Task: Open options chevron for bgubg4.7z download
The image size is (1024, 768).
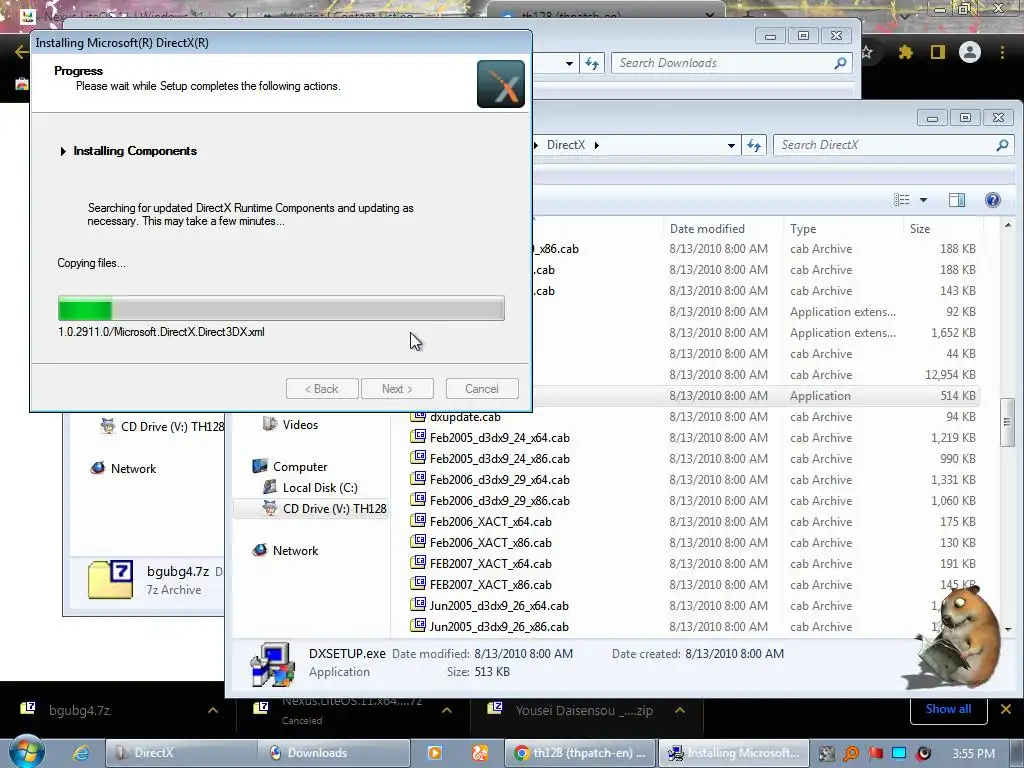Action: (x=212, y=711)
